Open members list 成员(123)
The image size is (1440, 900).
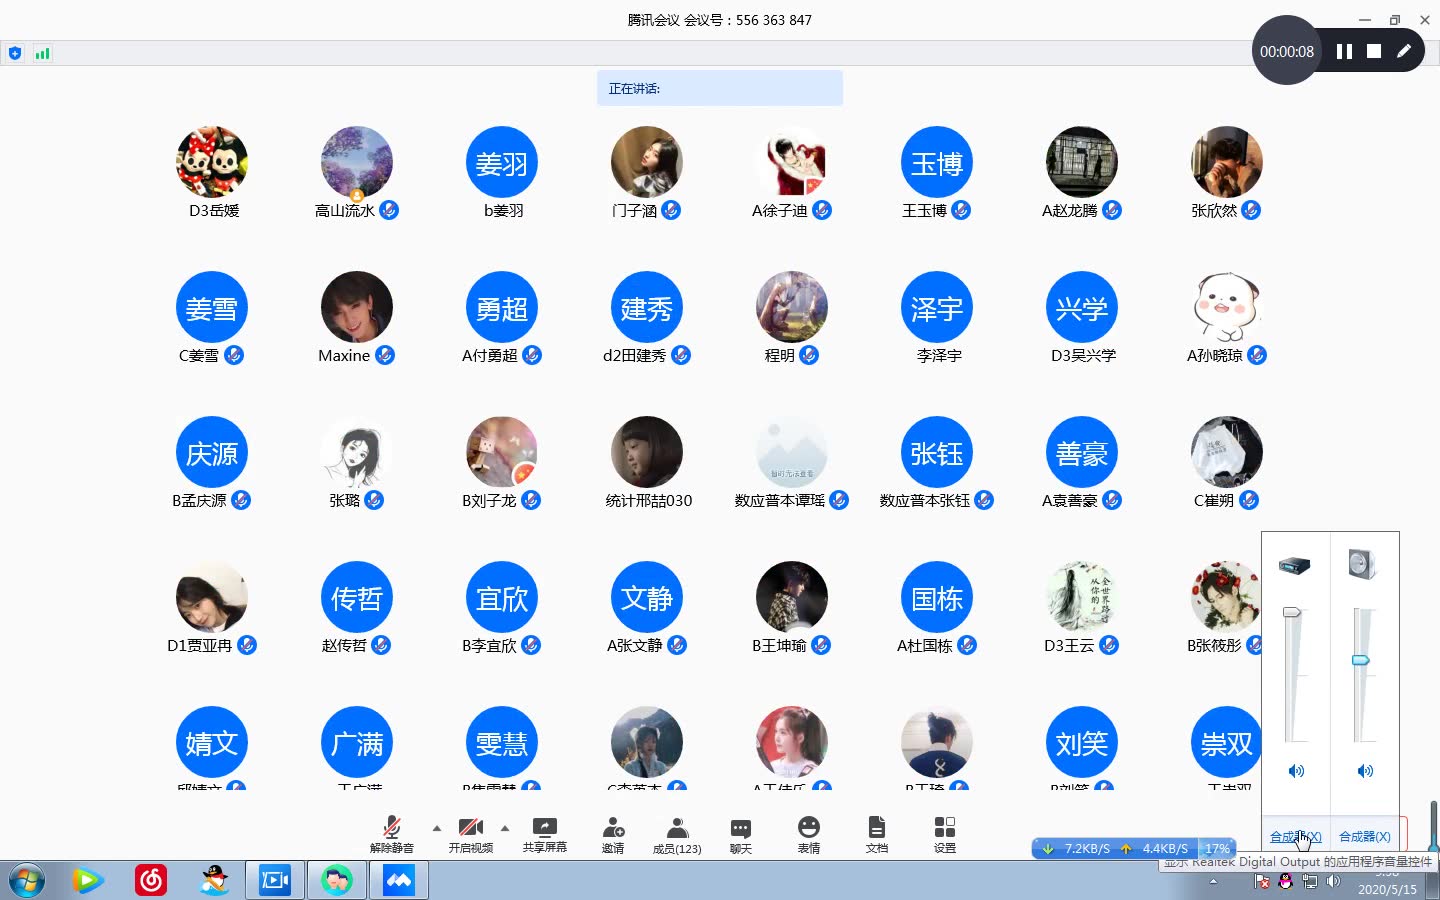point(677,834)
